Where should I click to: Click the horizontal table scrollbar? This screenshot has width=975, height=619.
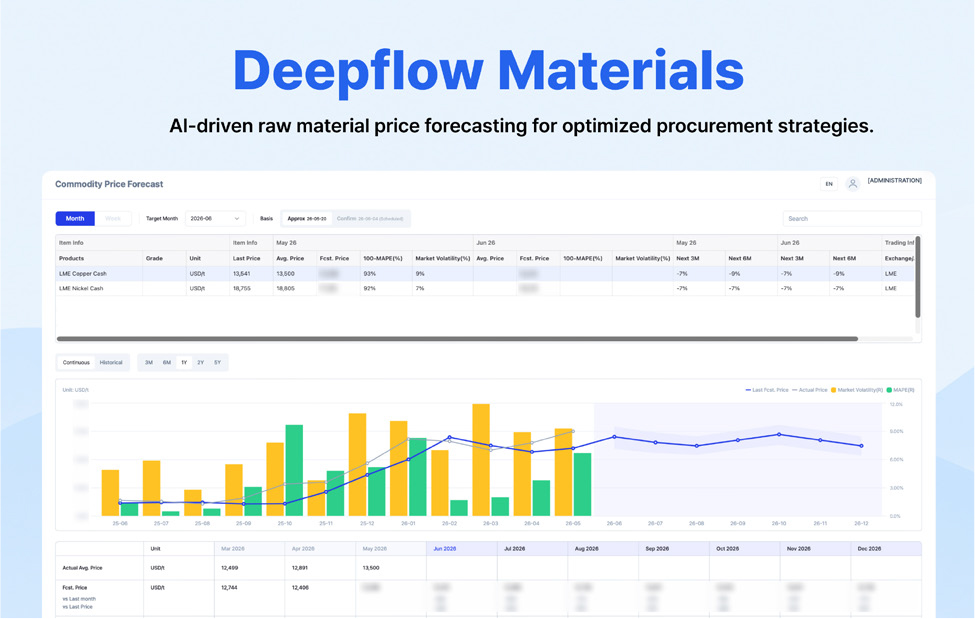coord(457,339)
